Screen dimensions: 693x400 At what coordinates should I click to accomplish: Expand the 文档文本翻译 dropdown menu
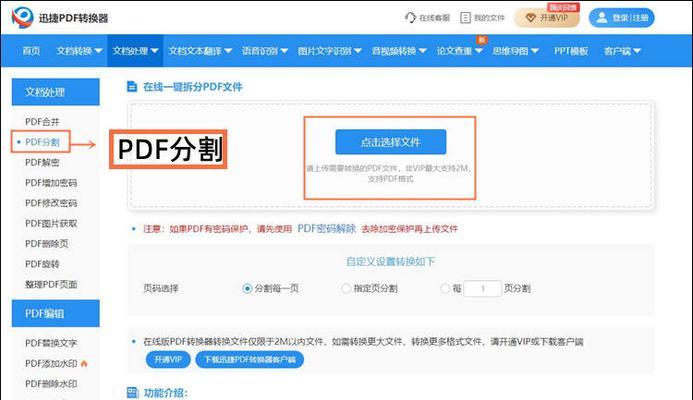point(200,51)
